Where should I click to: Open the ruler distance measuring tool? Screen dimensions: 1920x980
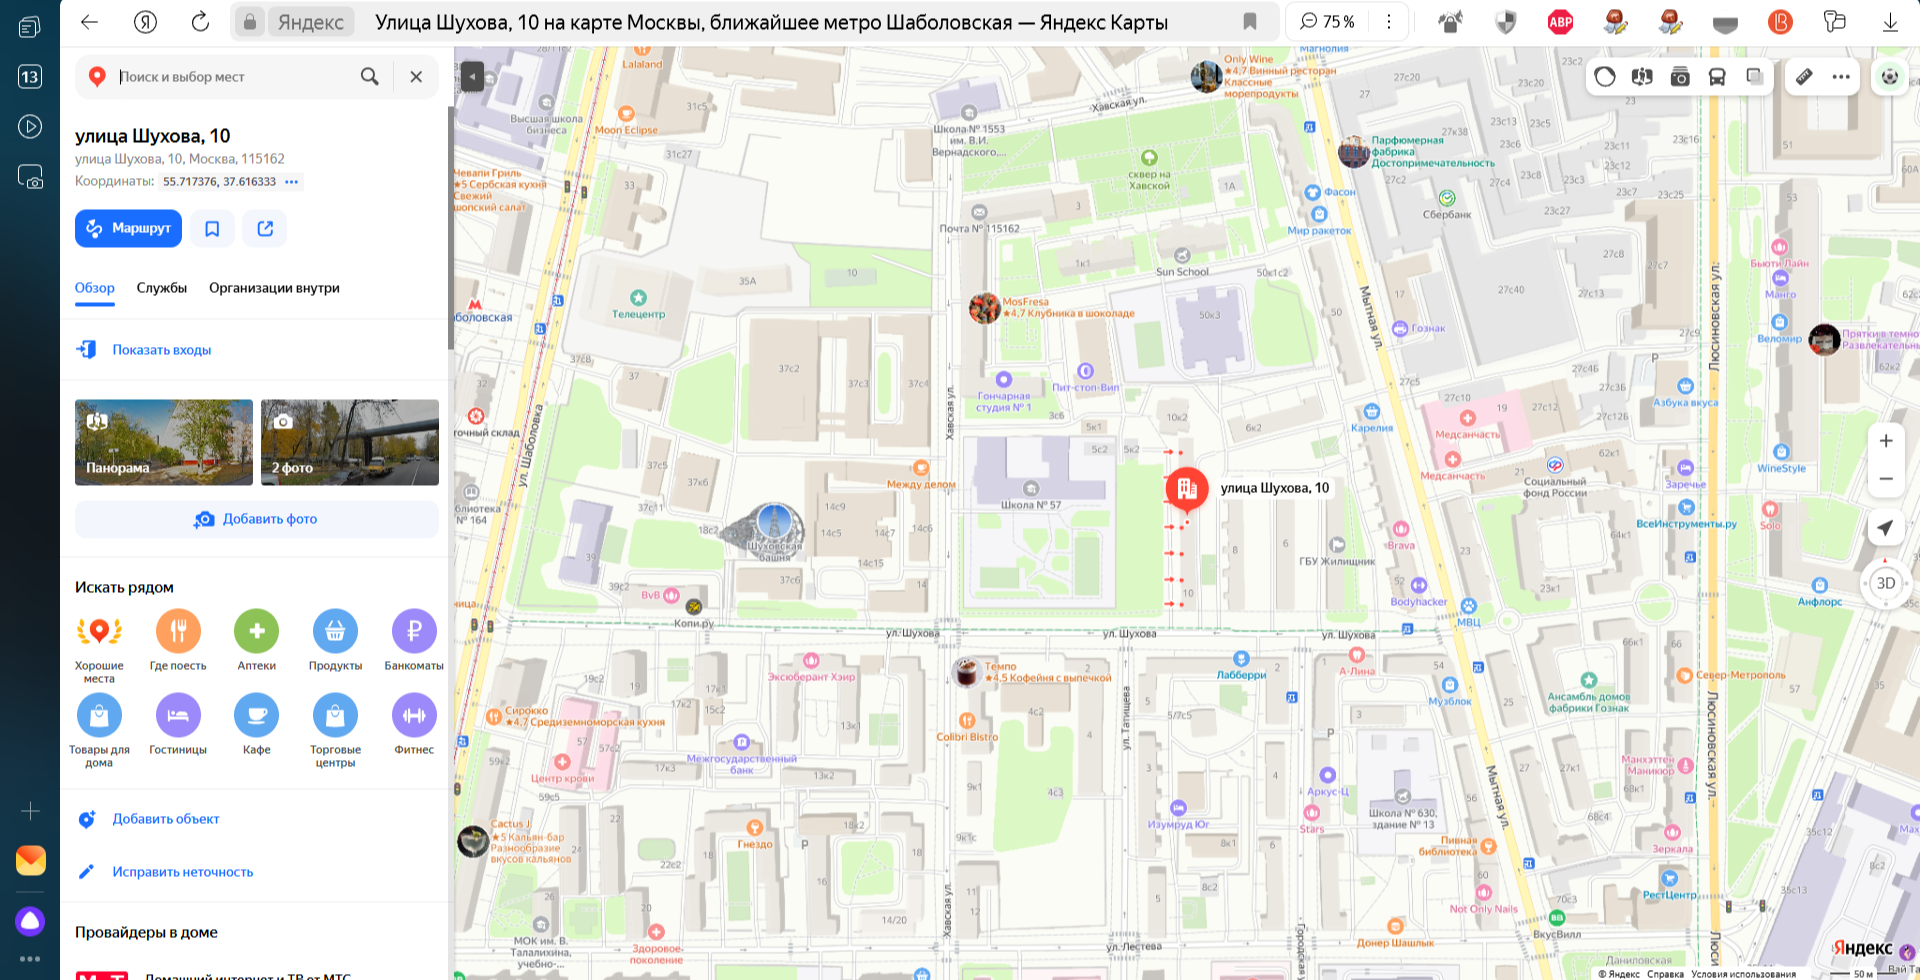(1804, 77)
